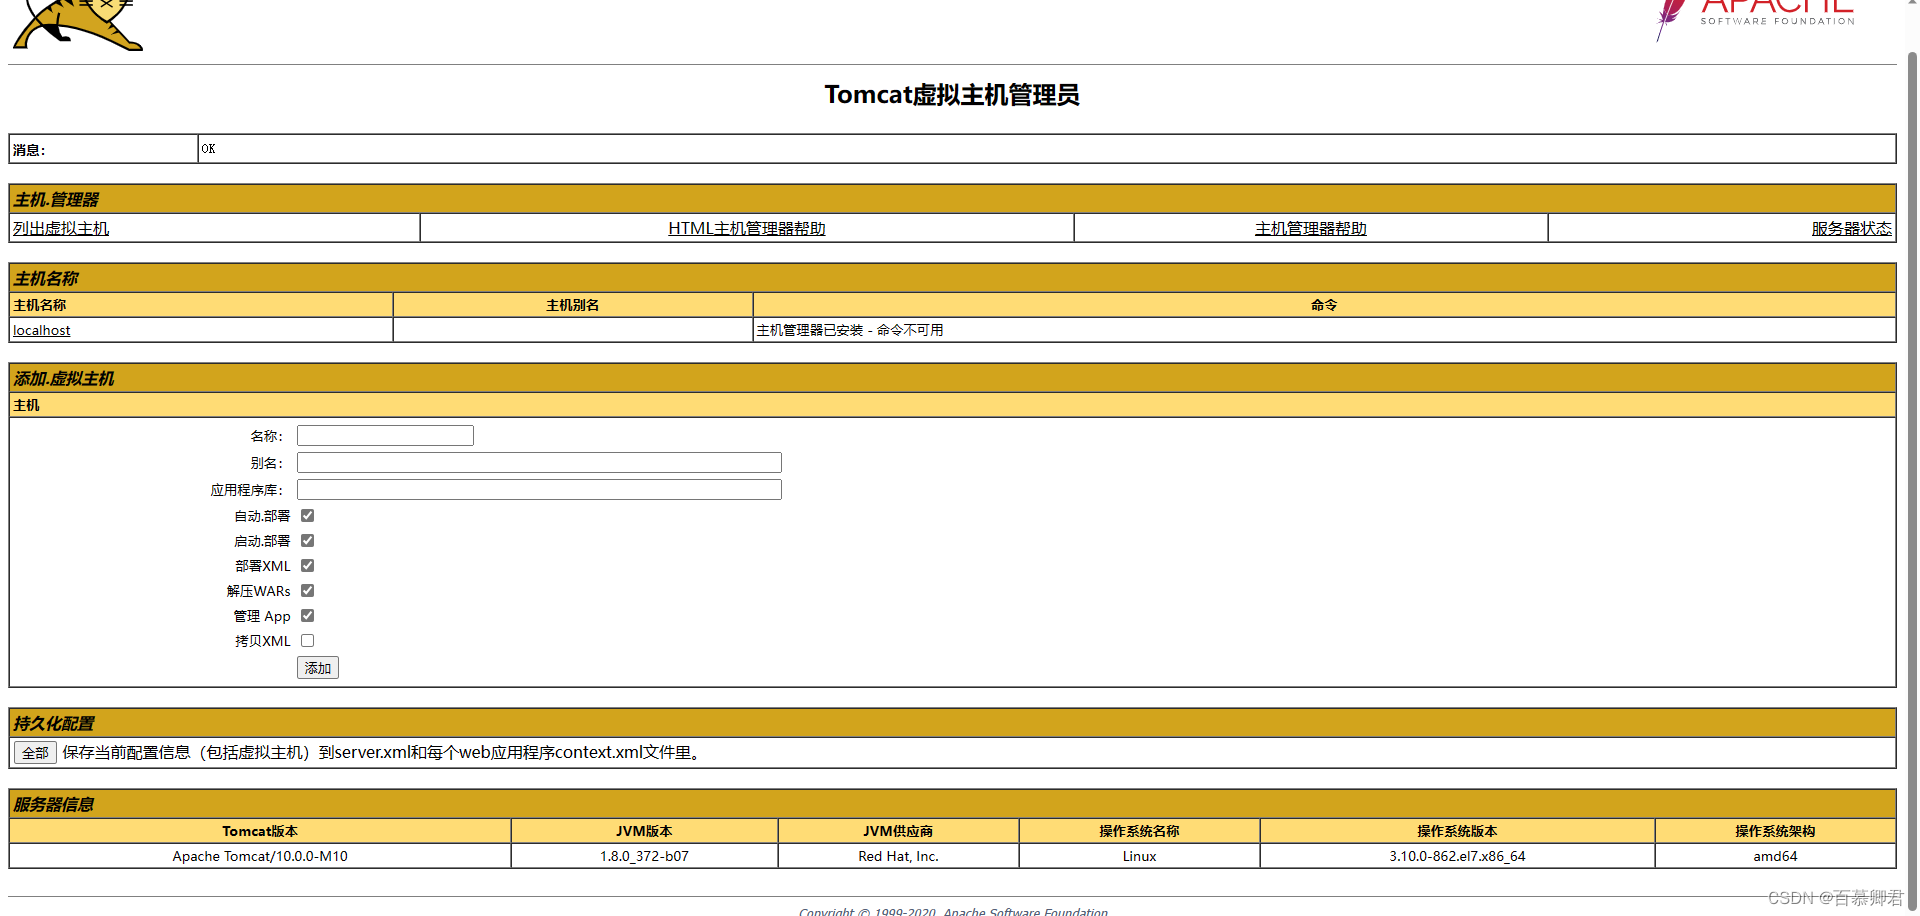Click the Tomcat虚拟主机管理员 page heading
Viewport: 1920px width, 916px height.
[x=952, y=95]
